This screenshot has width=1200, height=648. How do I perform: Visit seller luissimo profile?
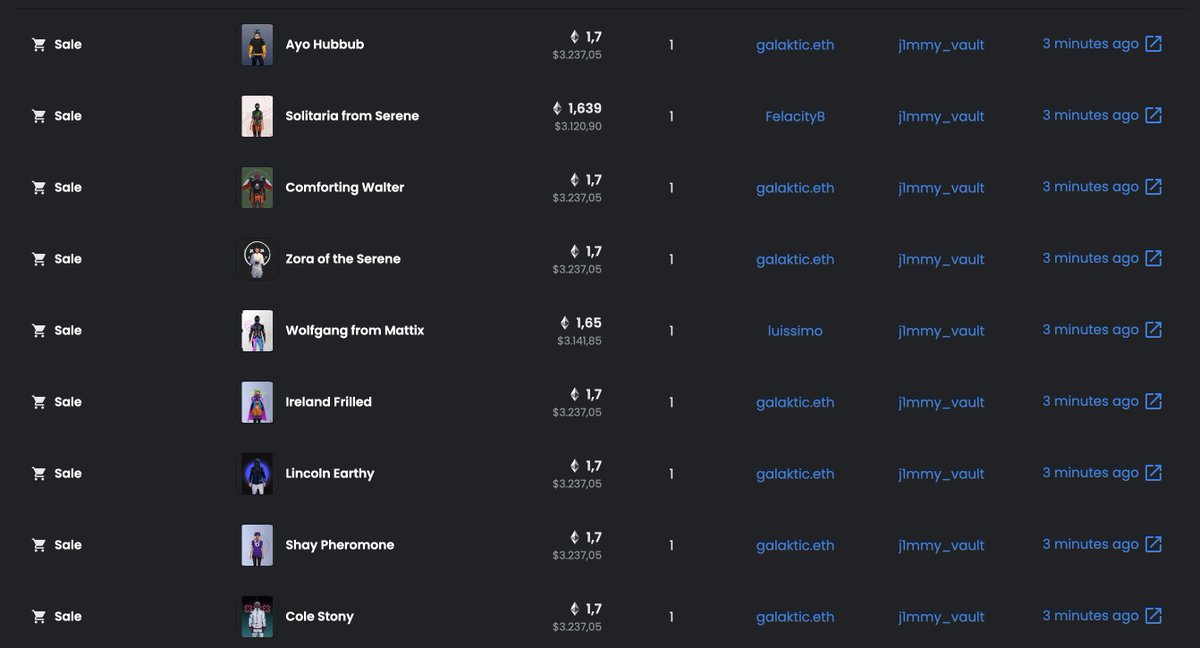coord(795,331)
